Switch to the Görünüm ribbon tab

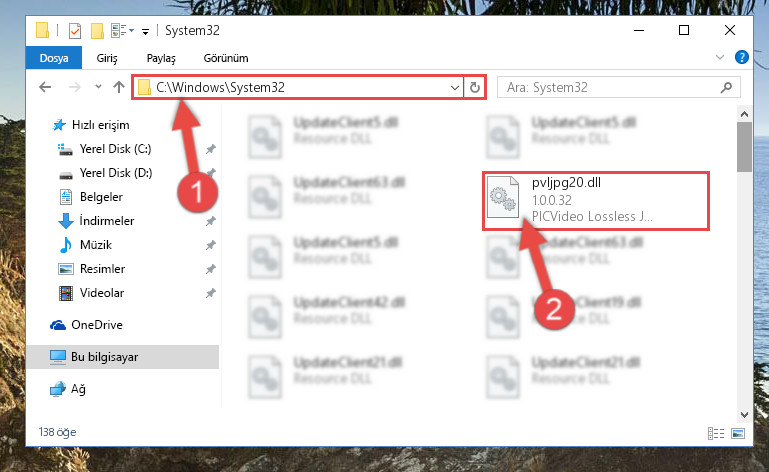[x=226, y=58]
